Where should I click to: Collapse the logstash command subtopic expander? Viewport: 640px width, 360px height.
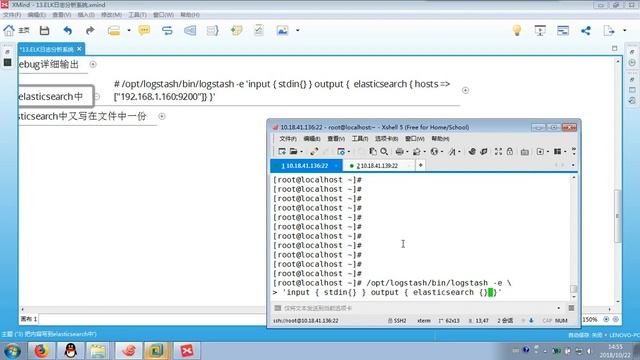pyautogui.click(x=465, y=90)
